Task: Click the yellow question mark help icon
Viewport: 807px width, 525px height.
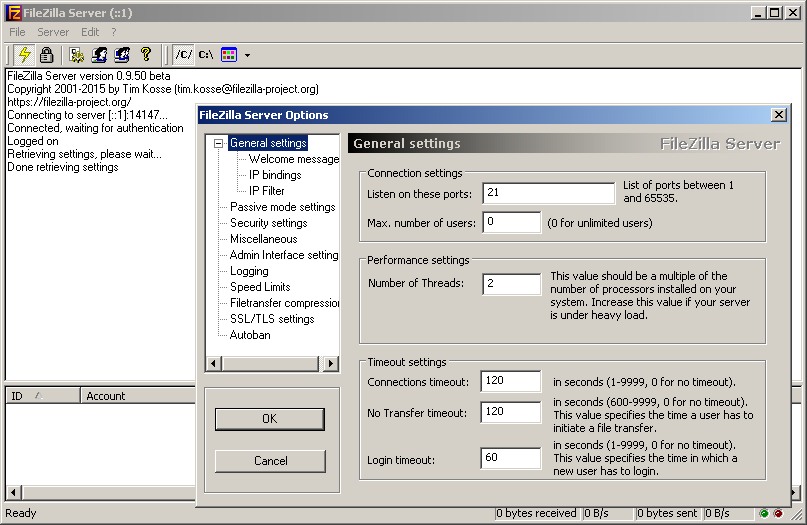Action: click(146, 55)
